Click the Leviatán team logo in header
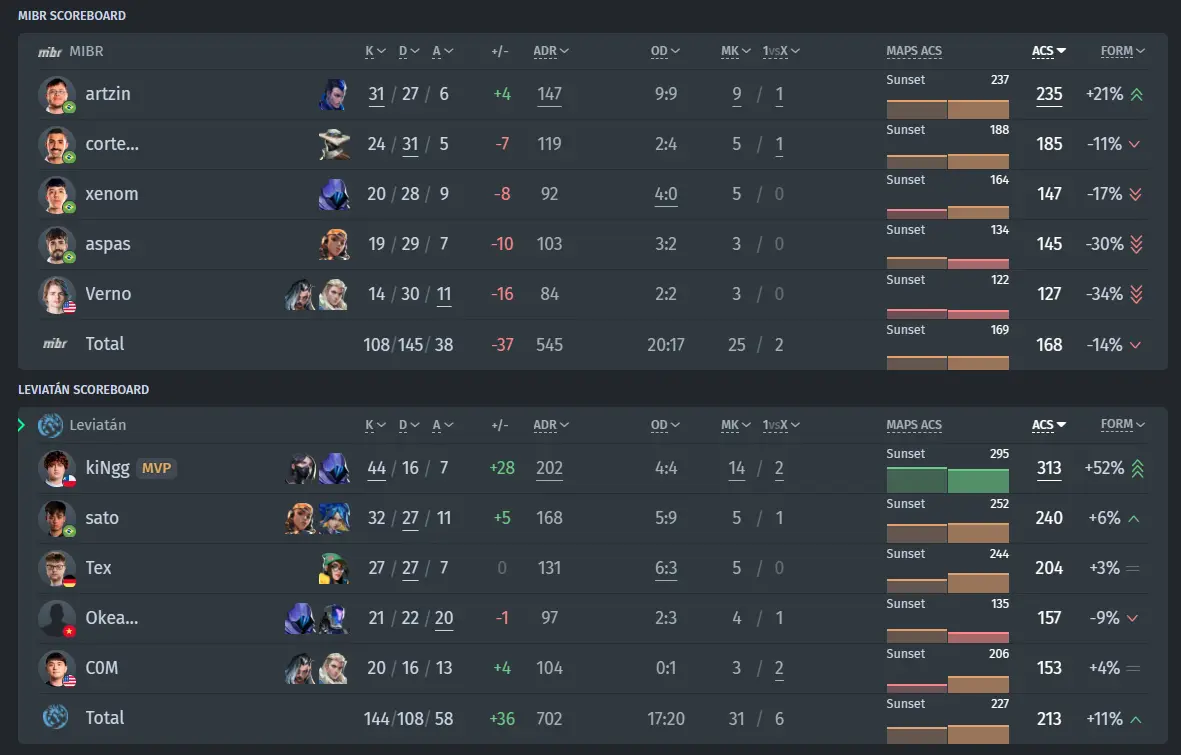Image resolution: width=1181 pixels, height=755 pixels. tap(50, 425)
